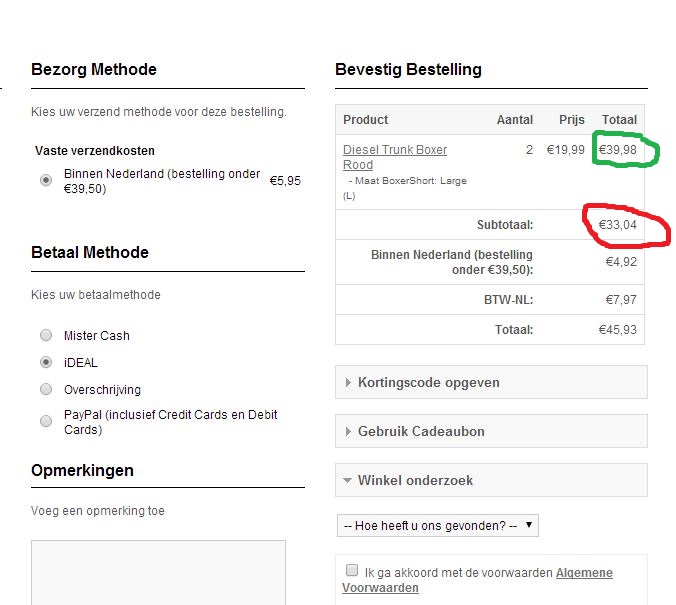
Task: Open 'Hoe heeft u ons gevonden?' dropdown
Action: coord(438,526)
